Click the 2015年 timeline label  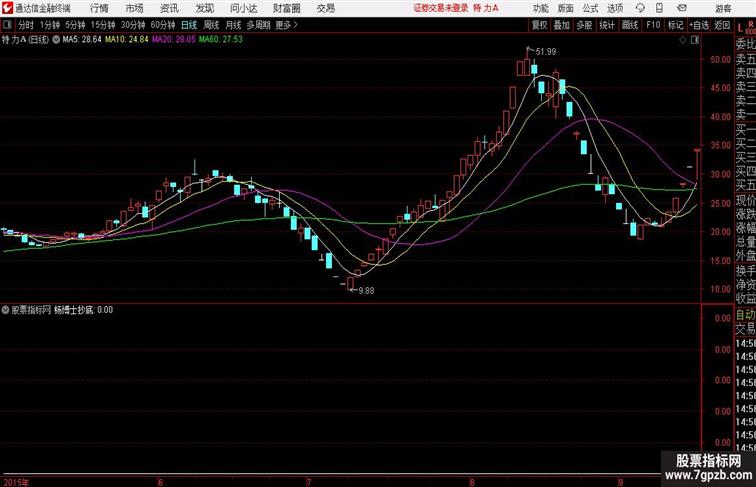pos(16,482)
